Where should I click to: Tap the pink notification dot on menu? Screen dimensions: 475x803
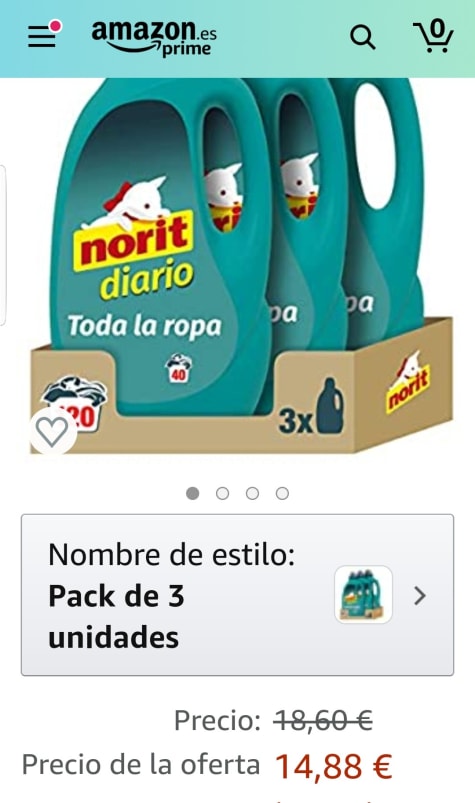click(55, 26)
